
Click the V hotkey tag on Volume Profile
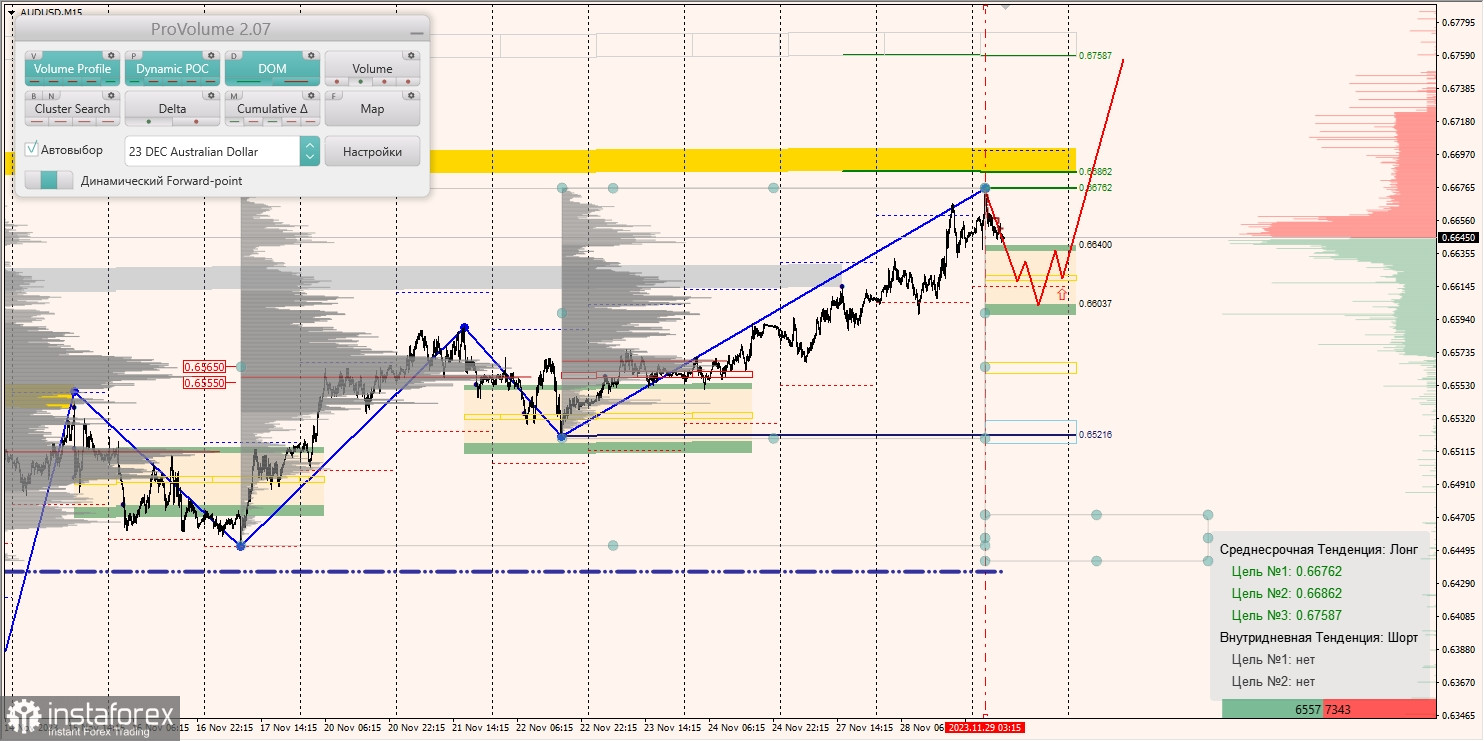pyautogui.click(x=34, y=56)
